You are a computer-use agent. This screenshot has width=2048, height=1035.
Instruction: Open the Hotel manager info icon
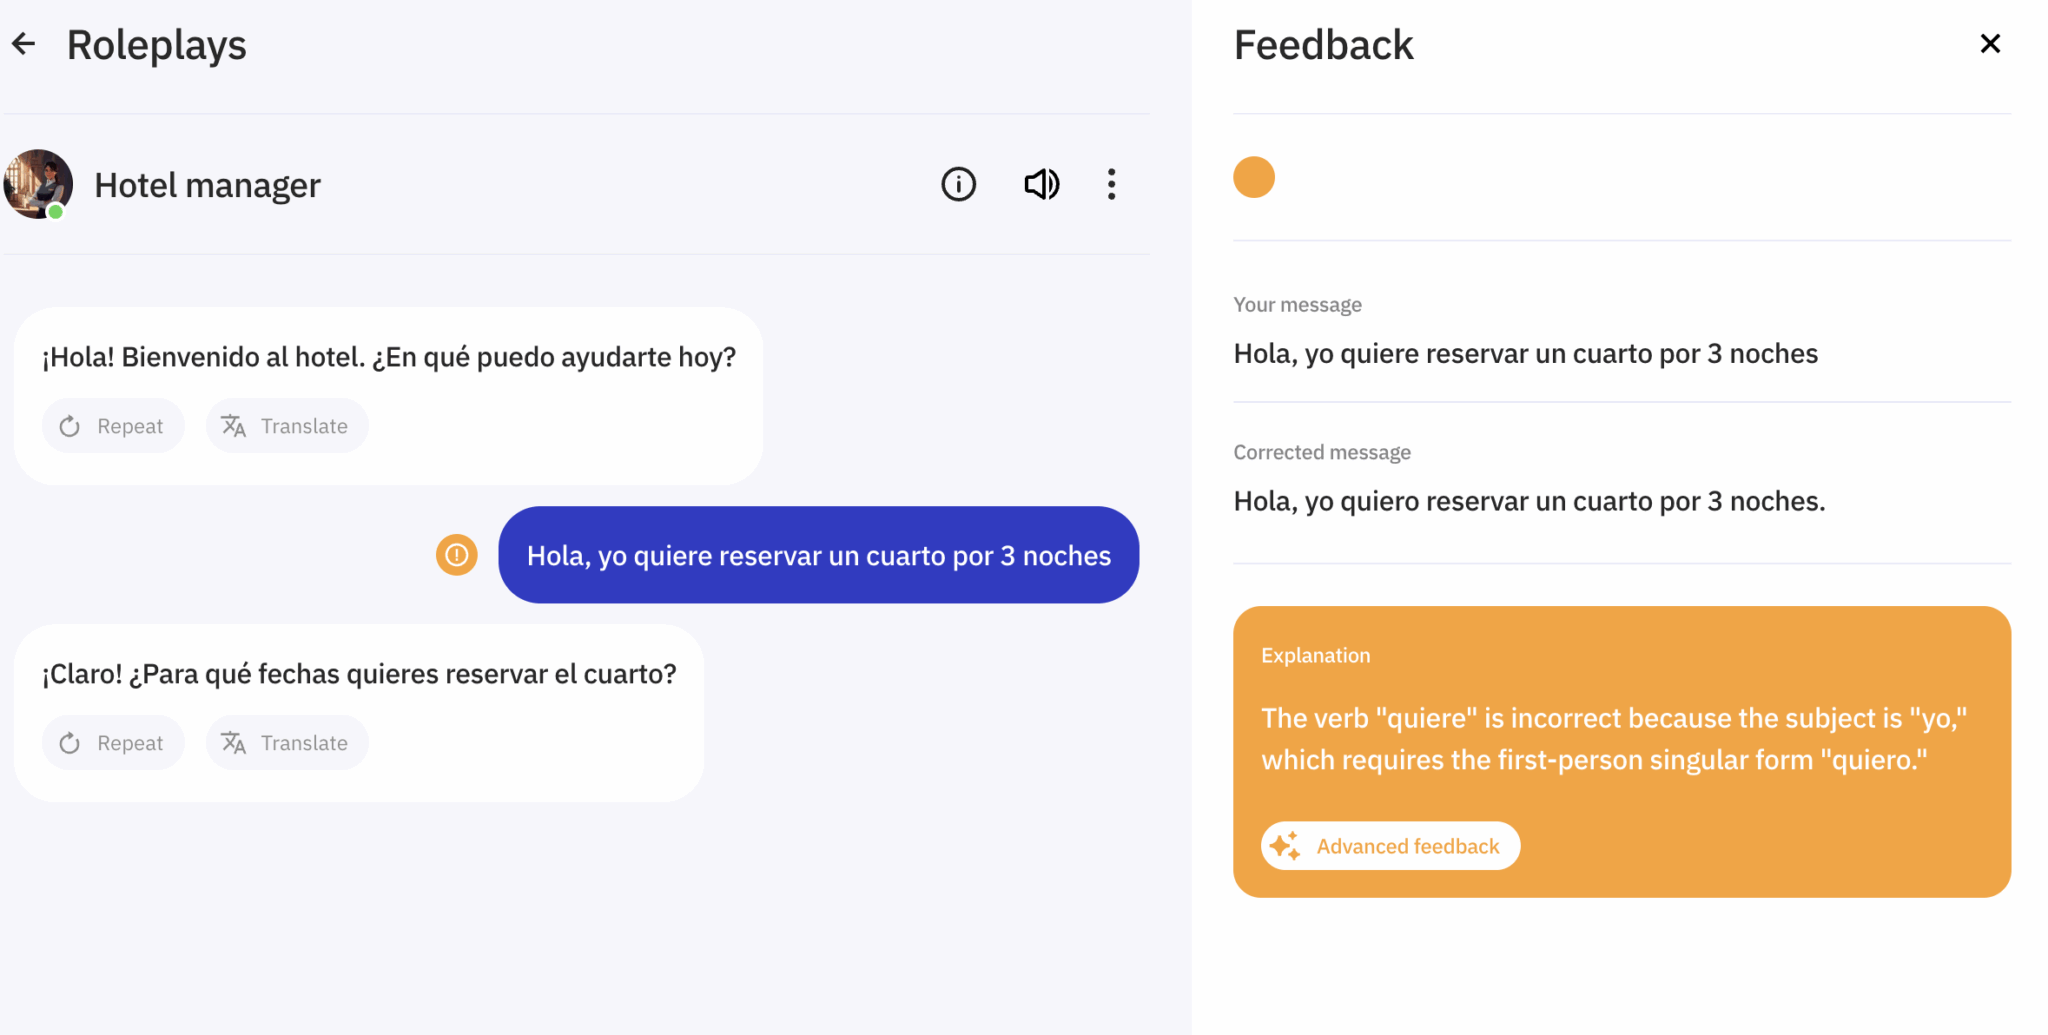coord(958,184)
